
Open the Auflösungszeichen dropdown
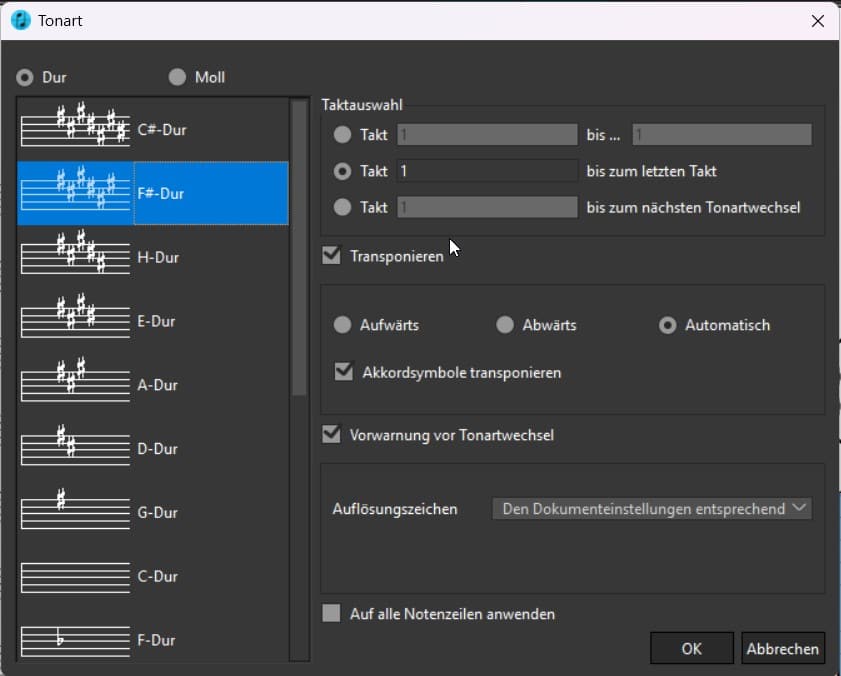[x=652, y=509]
